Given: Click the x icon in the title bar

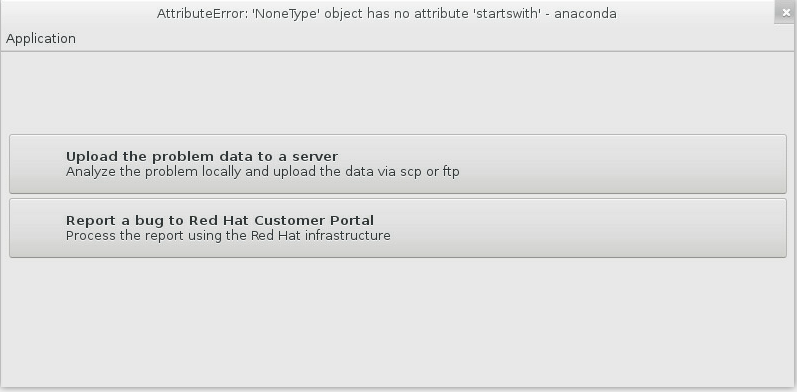Looking at the screenshot, I should [x=786, y=13].
